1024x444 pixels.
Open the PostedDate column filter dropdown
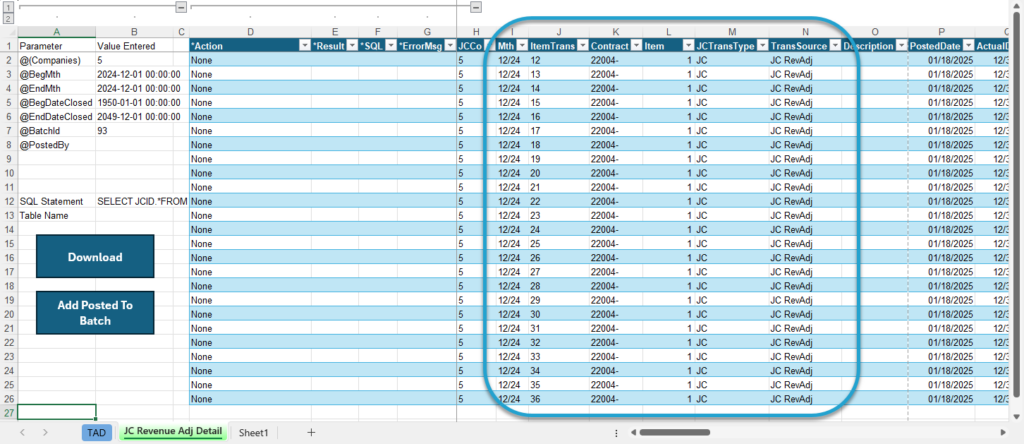(x=968, y=46)
